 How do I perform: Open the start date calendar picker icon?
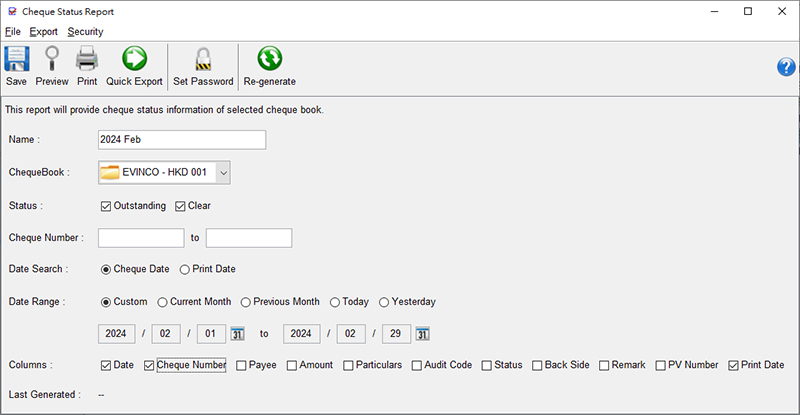[238, 334]
